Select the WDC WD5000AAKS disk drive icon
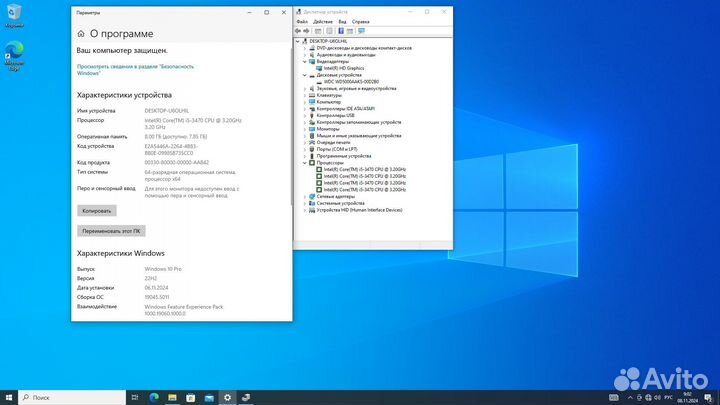This screenshot has width=720, height=405. click(x=319, y=82)
